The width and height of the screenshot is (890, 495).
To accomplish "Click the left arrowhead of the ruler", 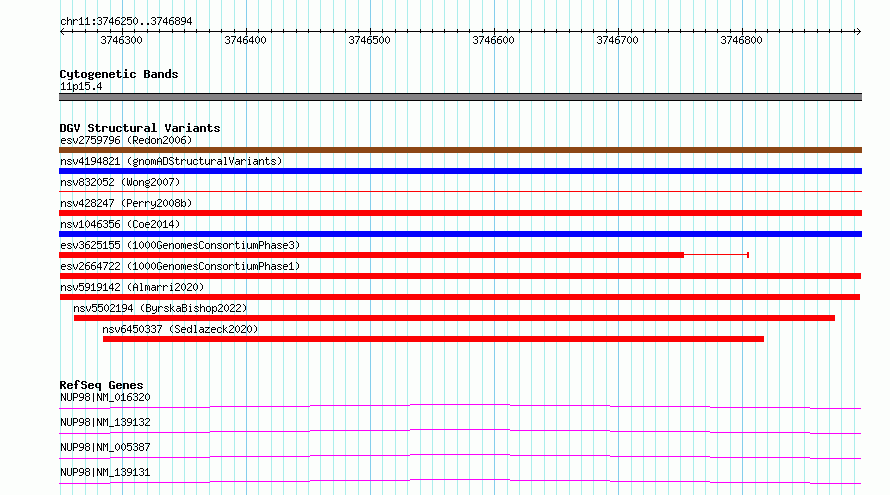I will [62, 31].
